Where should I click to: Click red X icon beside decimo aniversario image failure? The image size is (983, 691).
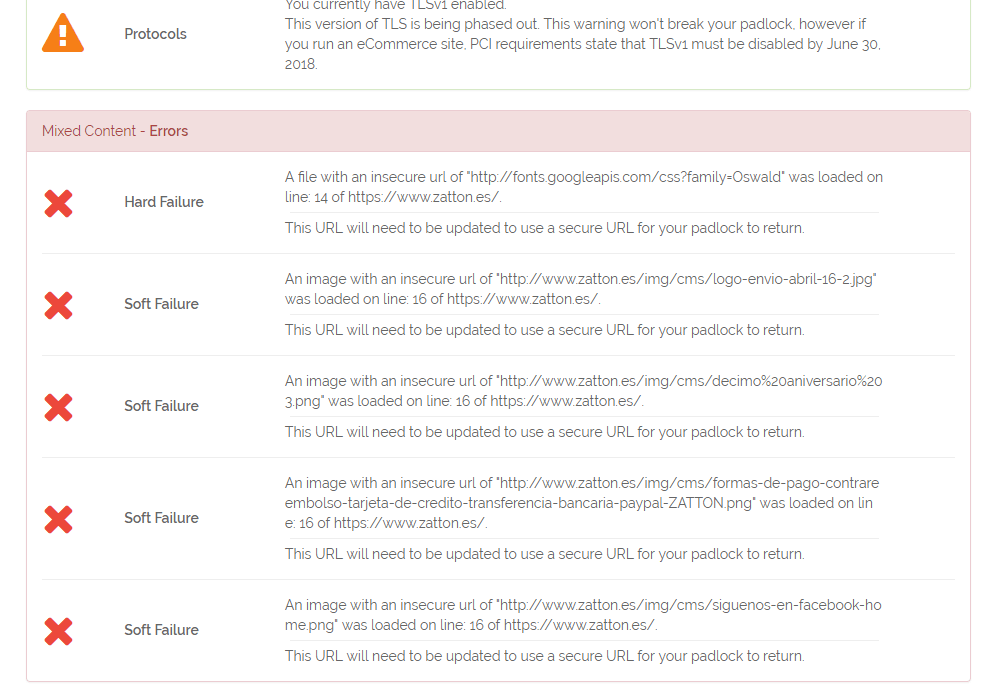pyautogui.click(x=58, y=408)
